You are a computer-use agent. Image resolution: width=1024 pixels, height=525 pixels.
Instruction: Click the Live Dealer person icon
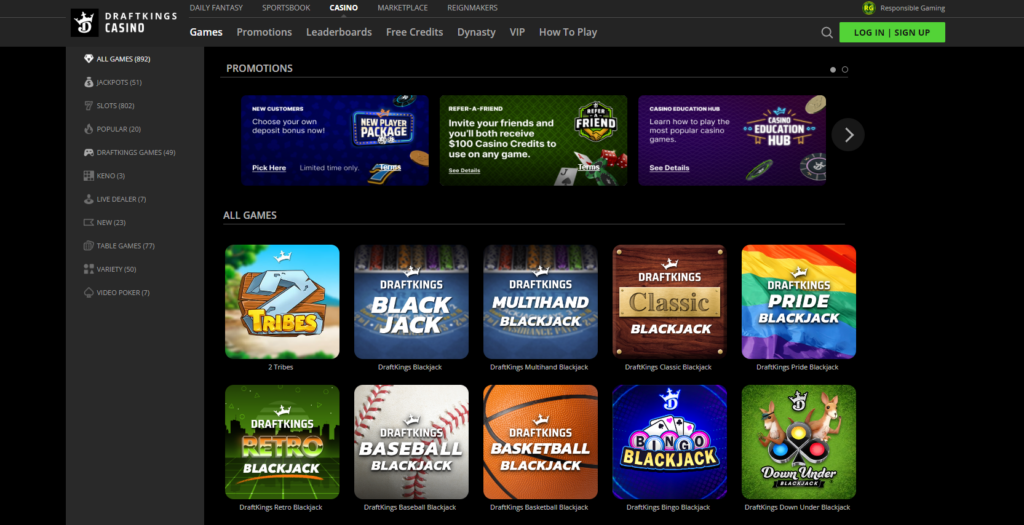coord(89,199)
